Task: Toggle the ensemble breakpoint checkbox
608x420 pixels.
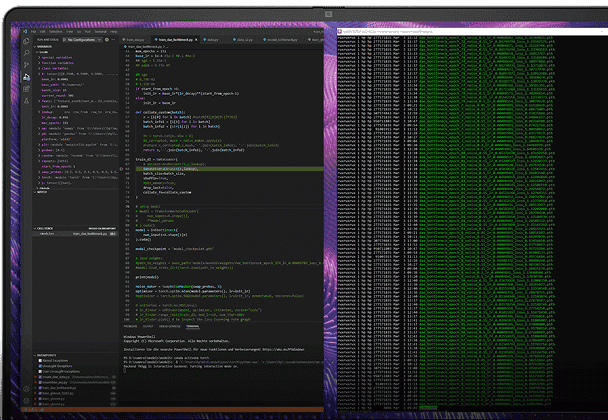Action: click(x=40, y=382)
